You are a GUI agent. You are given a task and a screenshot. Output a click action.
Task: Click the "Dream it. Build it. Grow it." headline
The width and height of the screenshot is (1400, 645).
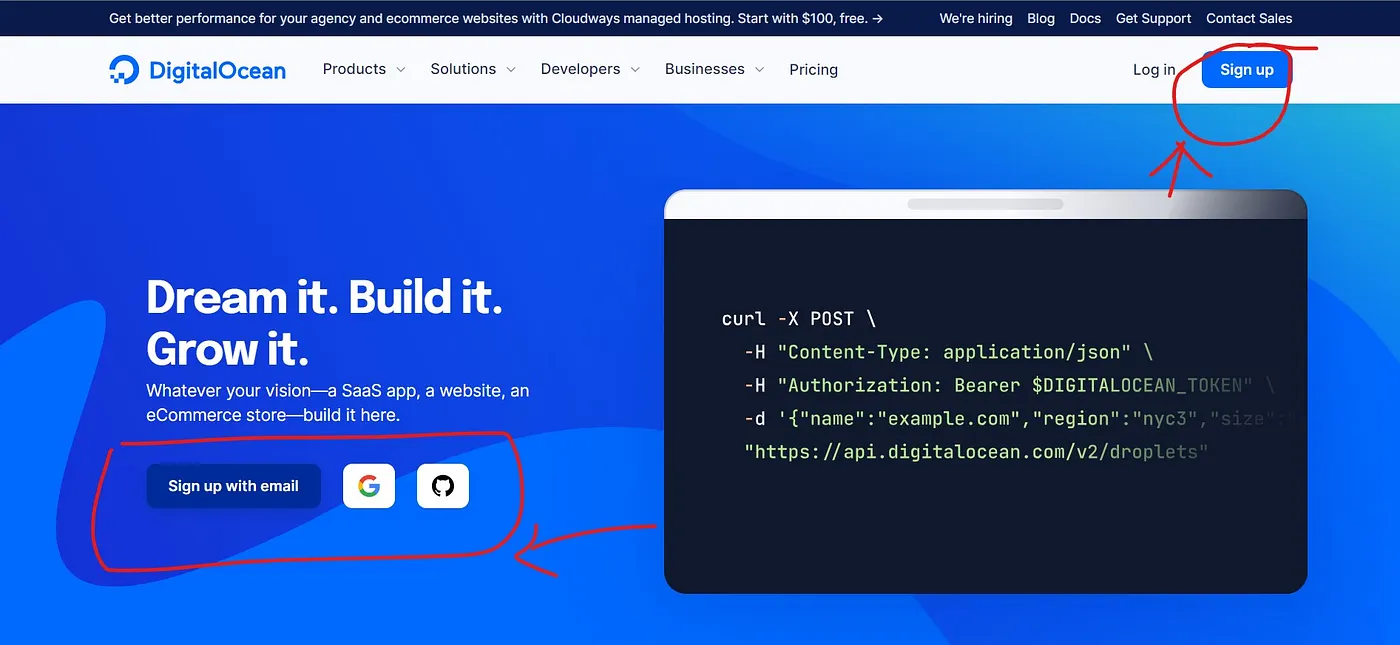pos(324,323)
